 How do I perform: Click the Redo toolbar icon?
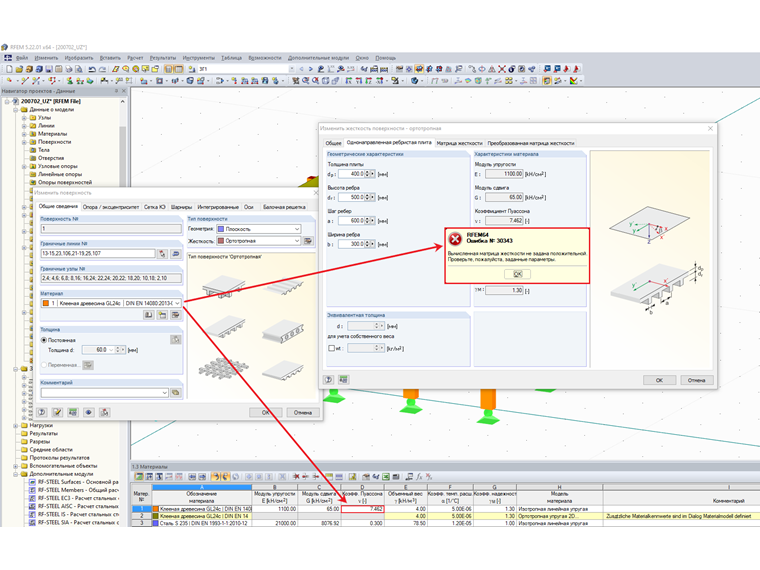pyautogui.click(x=102, y=69)
